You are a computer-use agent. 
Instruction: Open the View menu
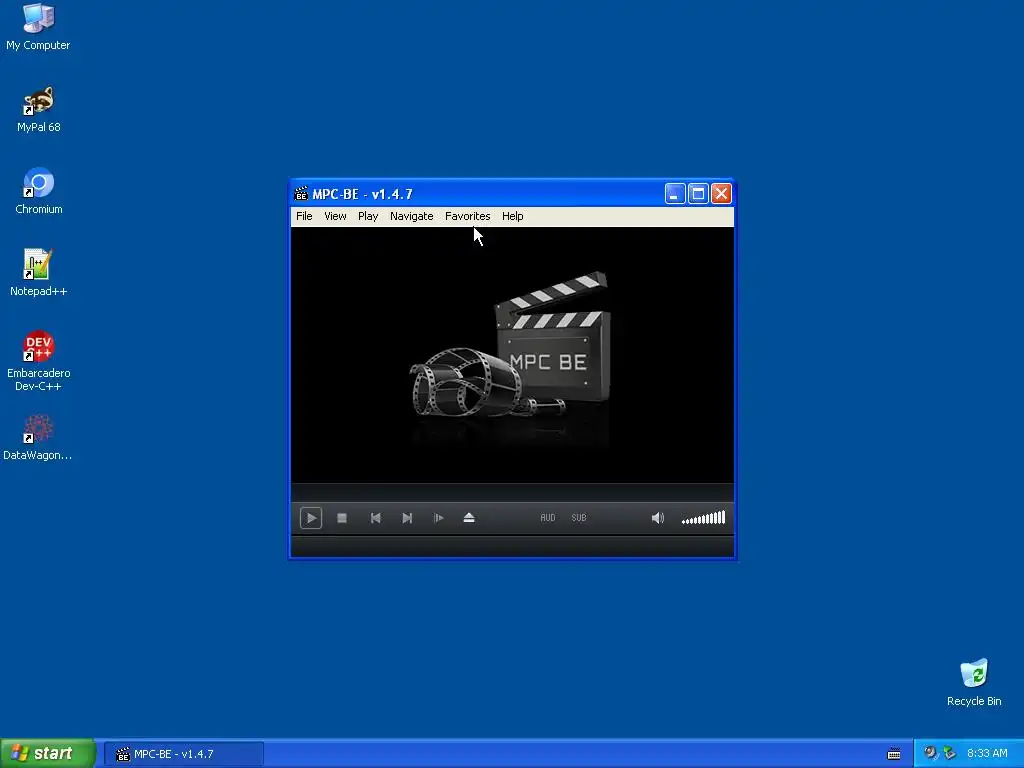coord(335,216)
